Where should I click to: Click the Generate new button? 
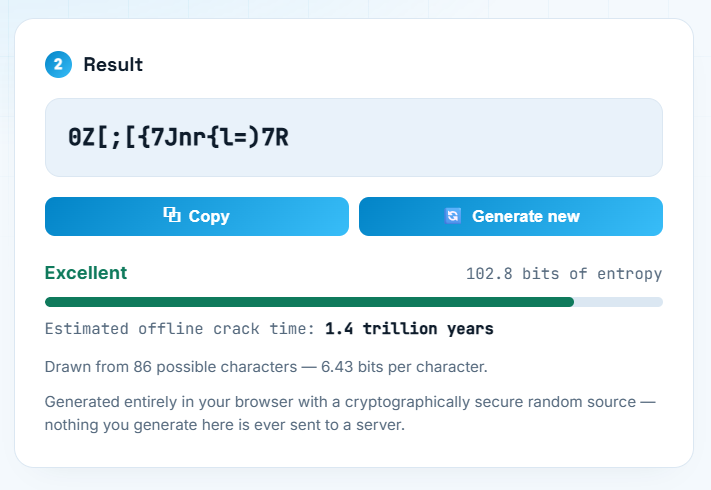511,216
